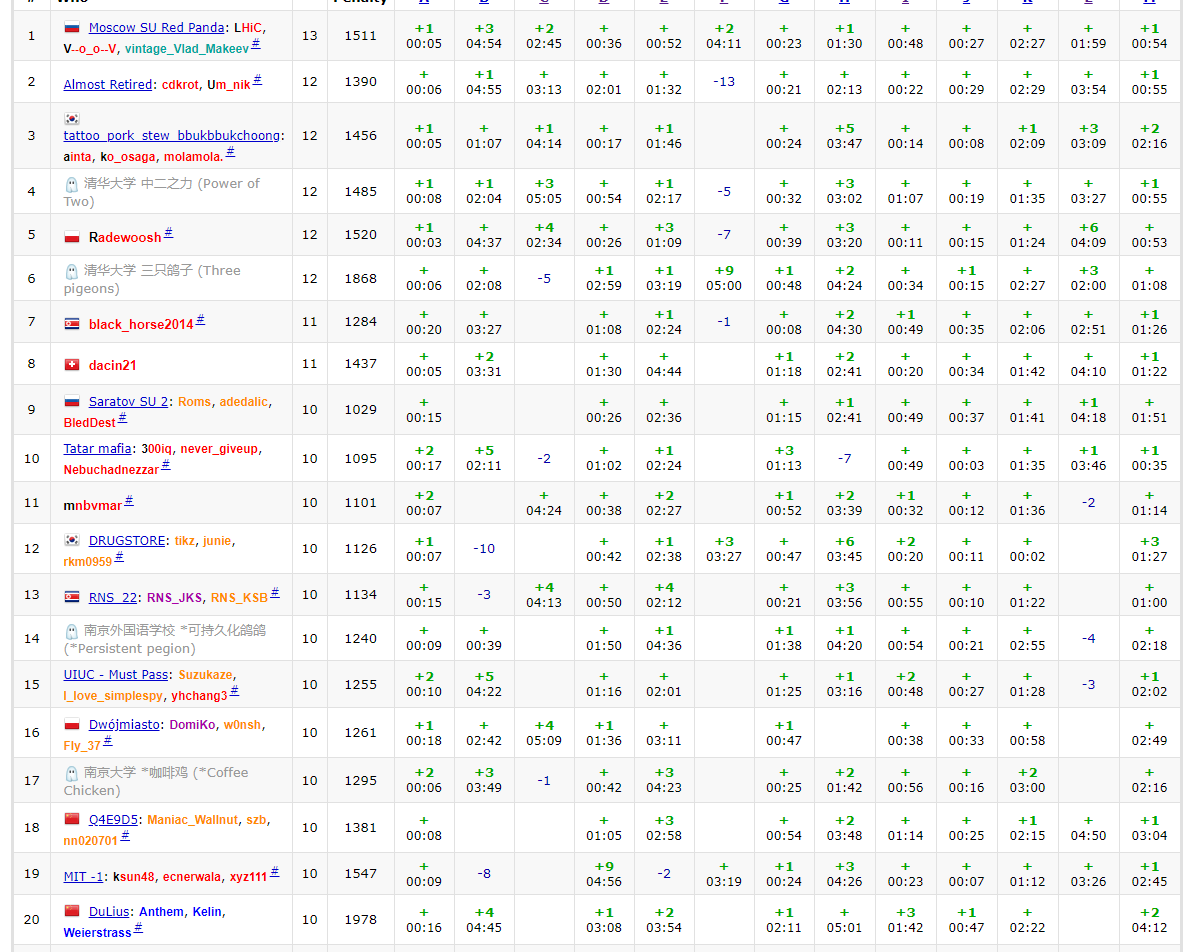
Task: Open the mnbvmar user profile
Action: pos(92,505)
